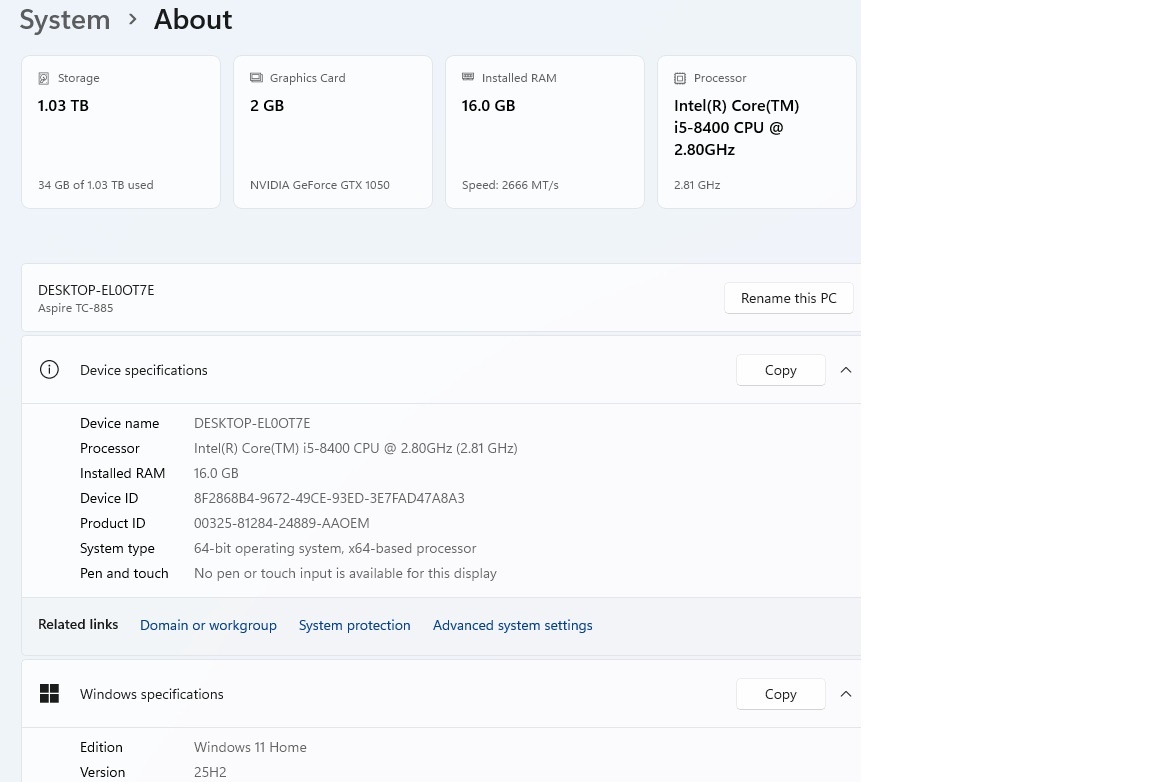This screenshot has width=1152, height=782.
Task: Select the Device ID value 8F2868B4-9672
Action: (x=329, y=498)
